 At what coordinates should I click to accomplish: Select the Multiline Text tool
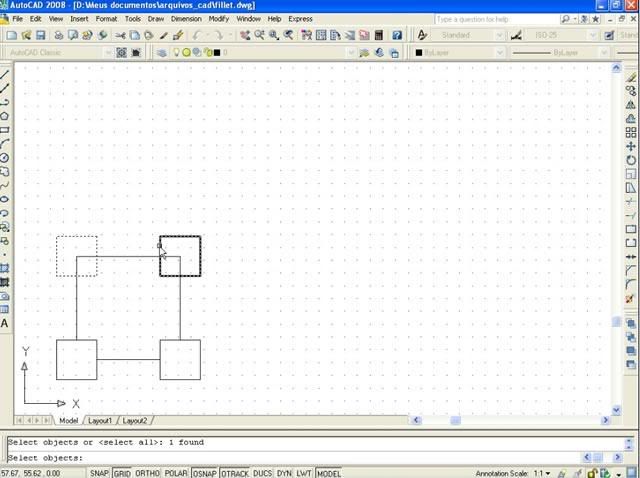click(x=5, y=324)
